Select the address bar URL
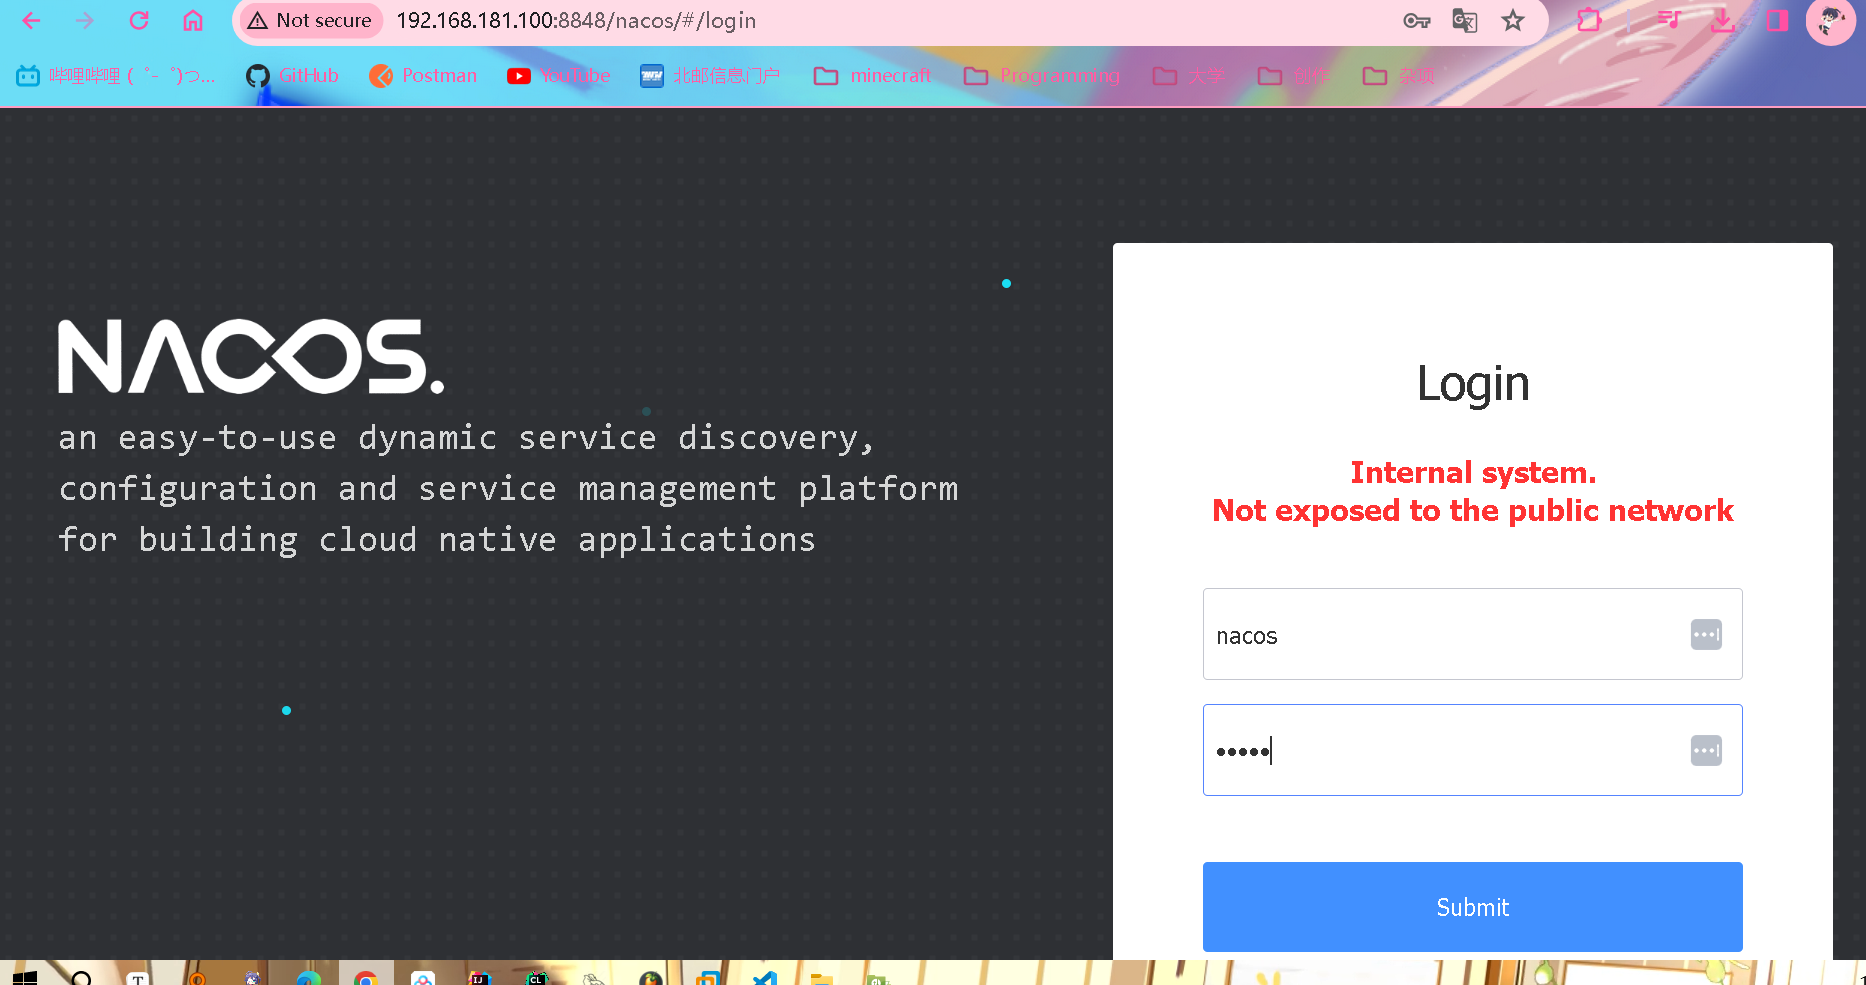The height and width of the screenshot is (985, 1866). pyautogui.click(x=576, y=20)
